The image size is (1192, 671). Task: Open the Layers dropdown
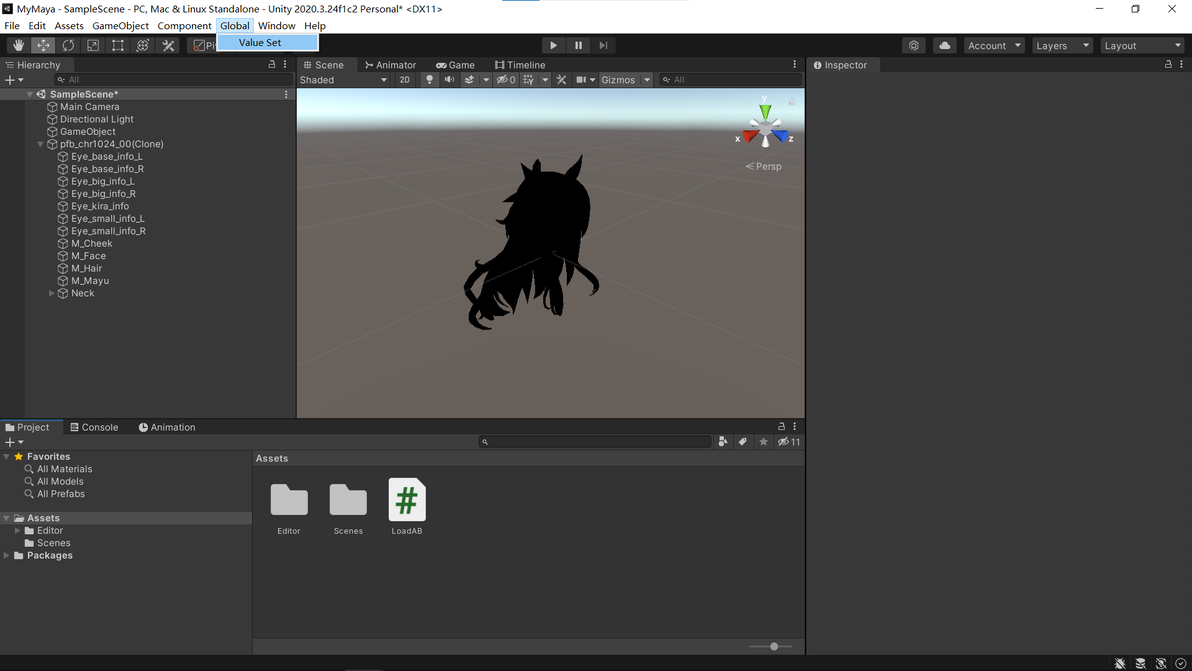1062,46
